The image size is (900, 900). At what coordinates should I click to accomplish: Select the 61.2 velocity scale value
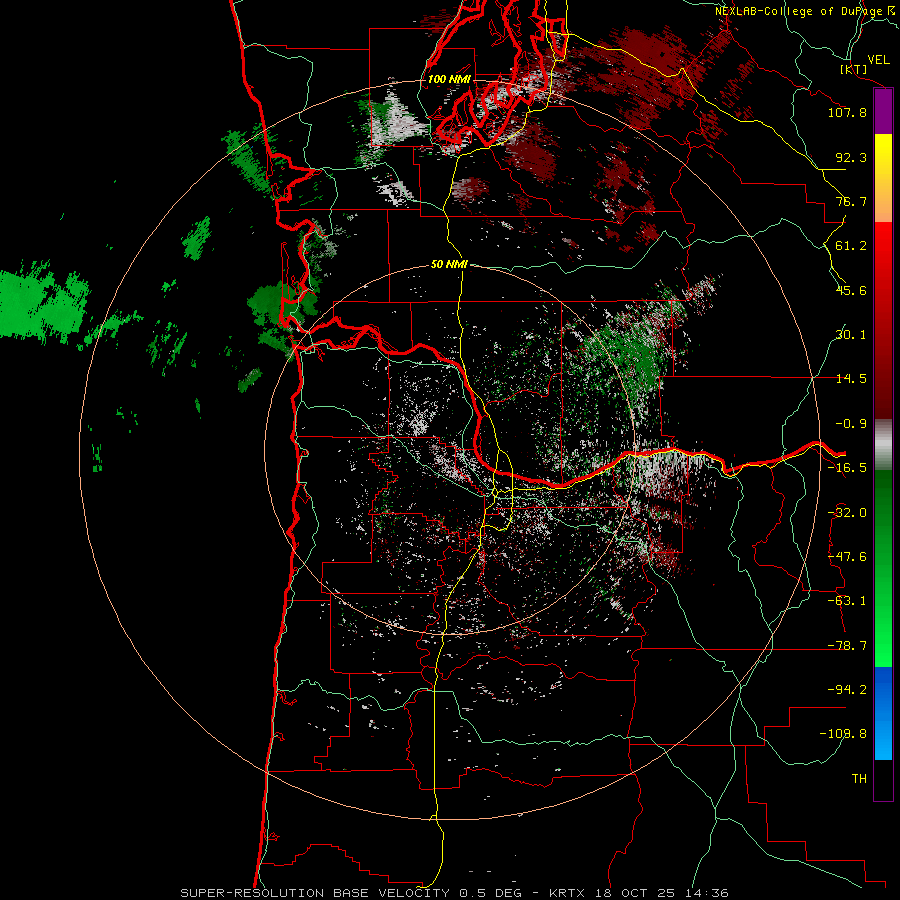click(851, 246)
